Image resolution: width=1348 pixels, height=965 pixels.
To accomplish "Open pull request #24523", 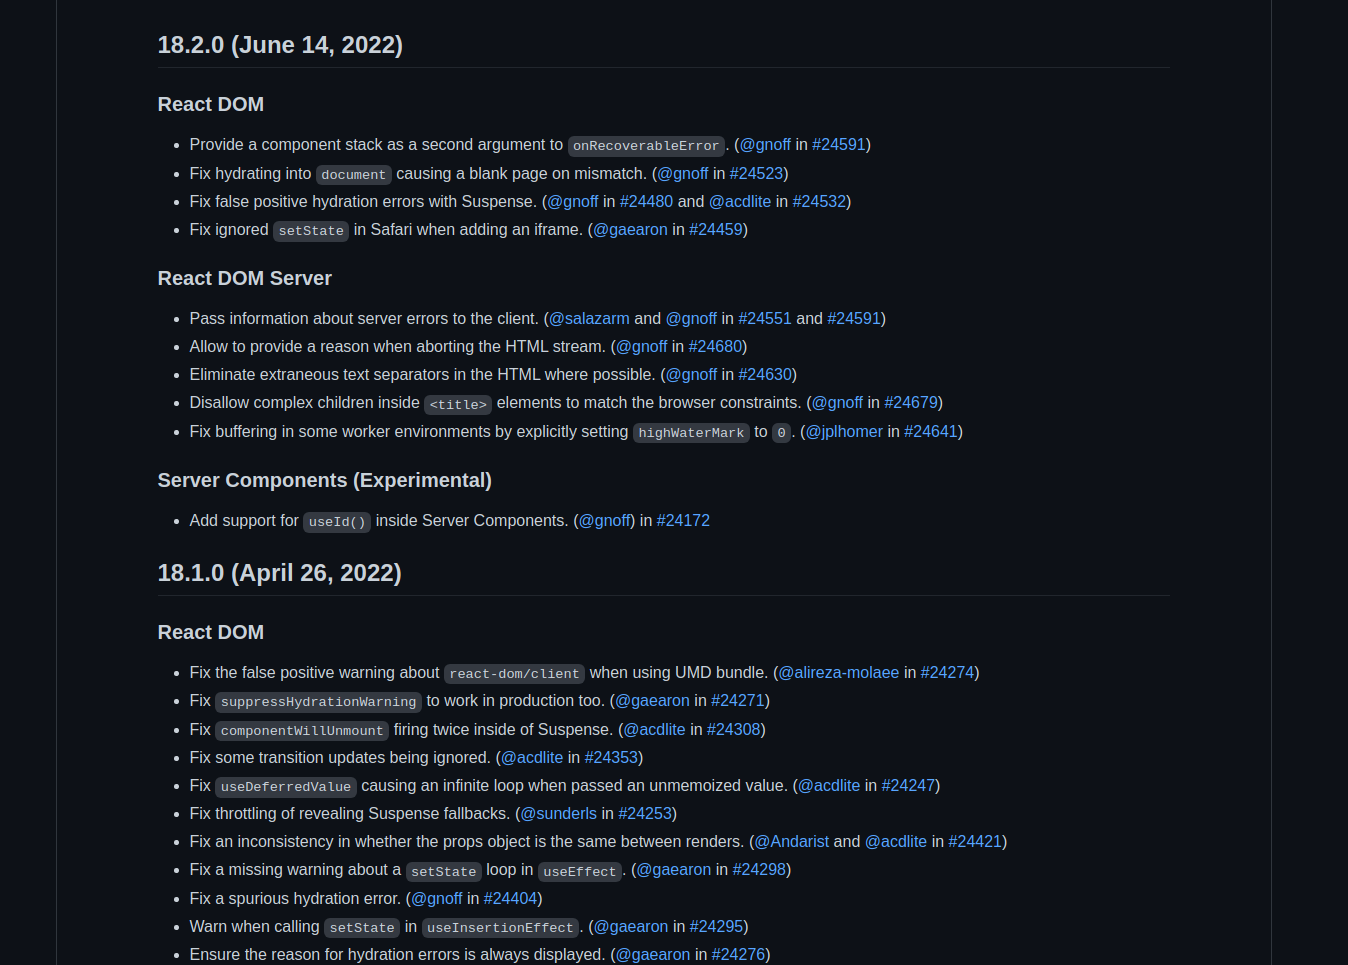I will pos(757,173).
